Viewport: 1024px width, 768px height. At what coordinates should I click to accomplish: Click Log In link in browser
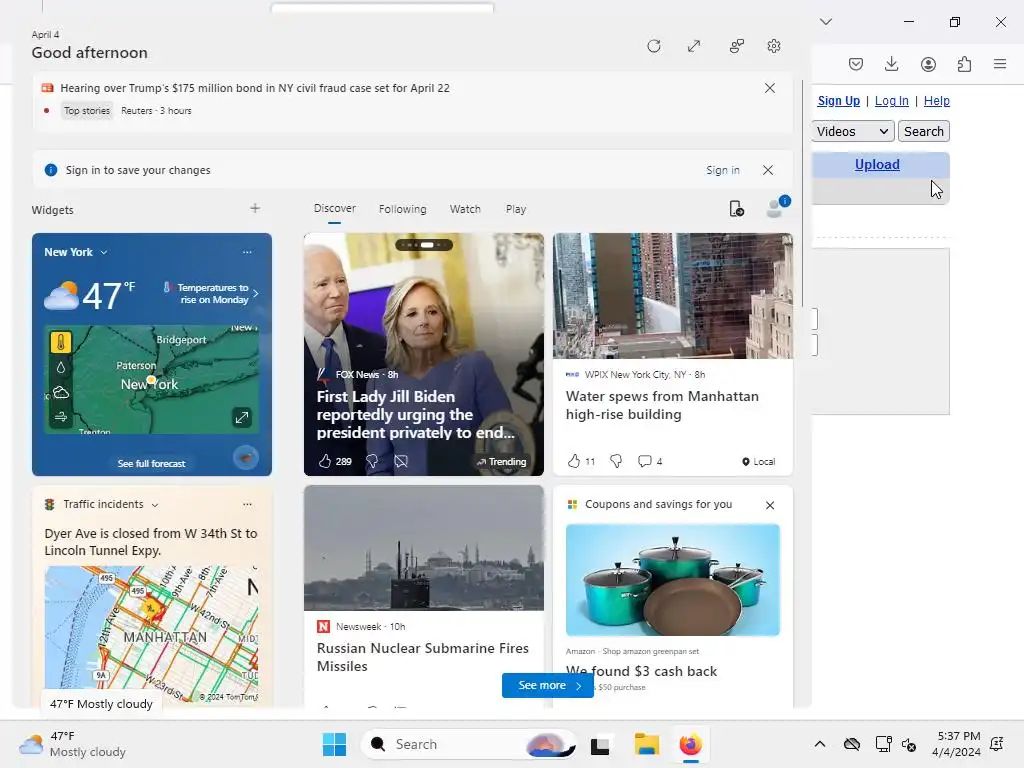891,101
